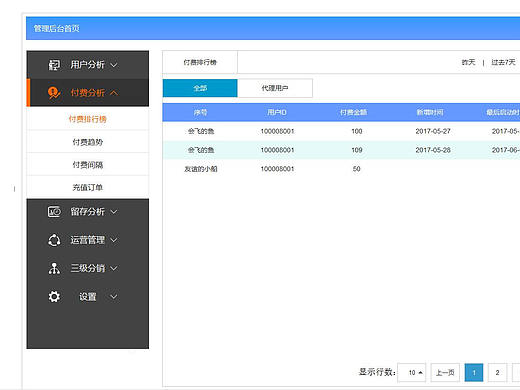Filter by 过去7天

[503, 62]
